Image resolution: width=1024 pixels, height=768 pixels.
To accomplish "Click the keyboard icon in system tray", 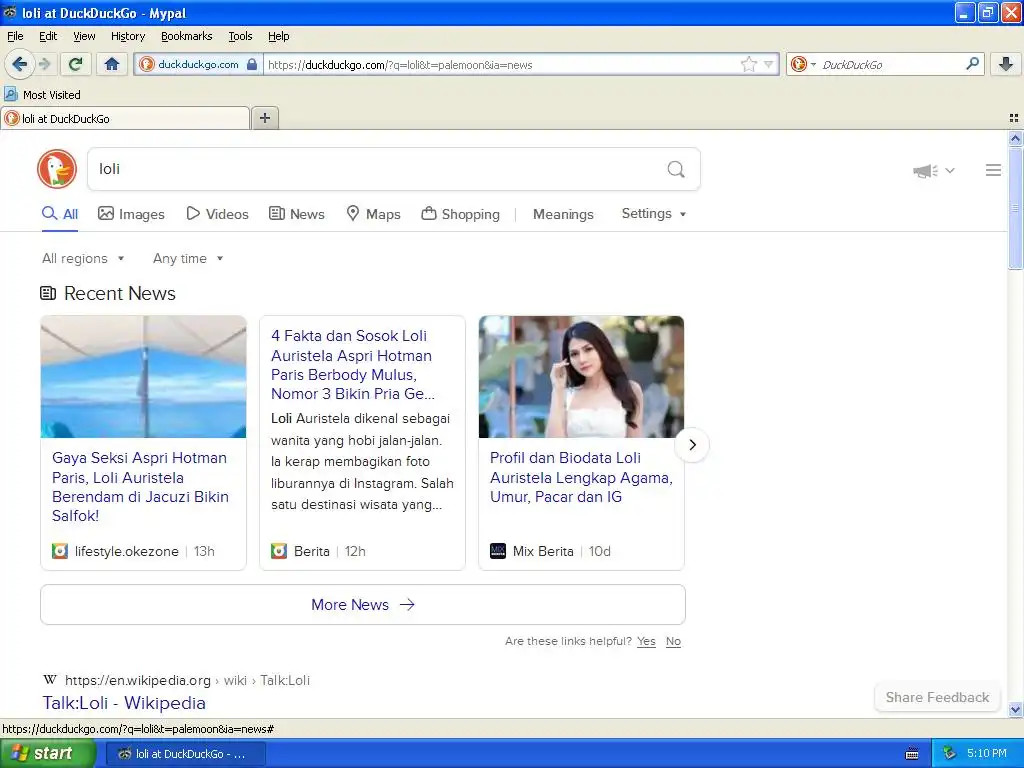I will [912, 754].
